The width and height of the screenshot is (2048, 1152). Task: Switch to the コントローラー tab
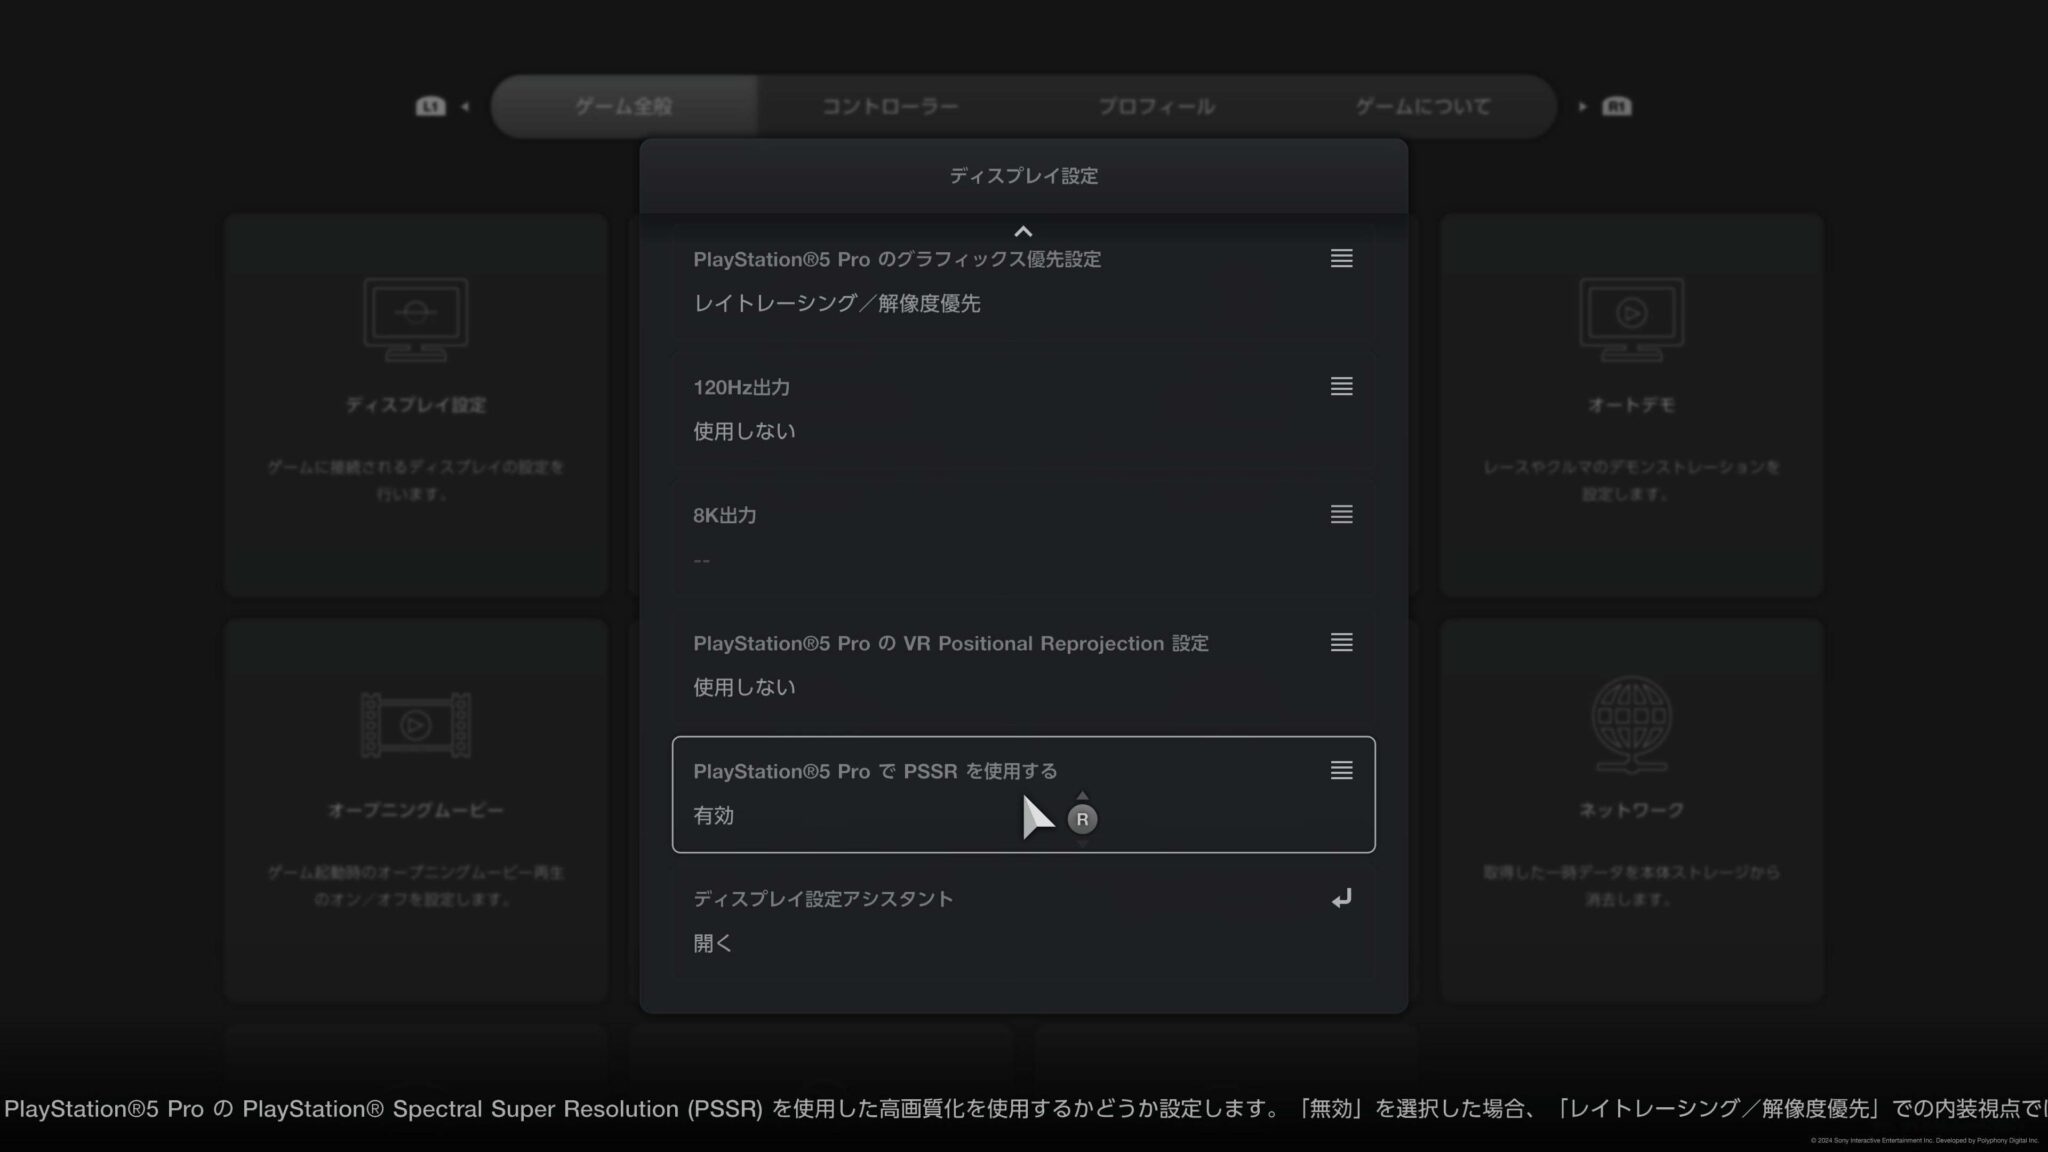click(889, 106)
